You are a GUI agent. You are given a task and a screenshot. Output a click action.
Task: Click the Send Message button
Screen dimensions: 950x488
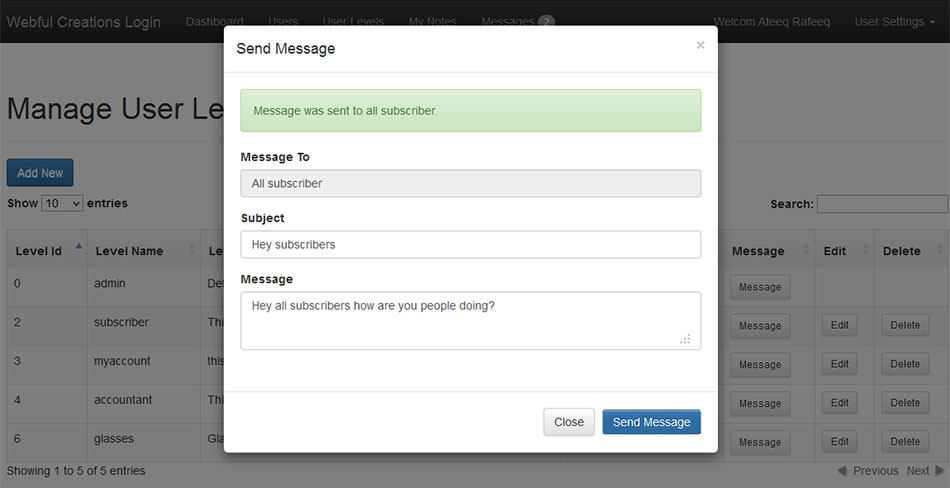[x=651, y=422]
